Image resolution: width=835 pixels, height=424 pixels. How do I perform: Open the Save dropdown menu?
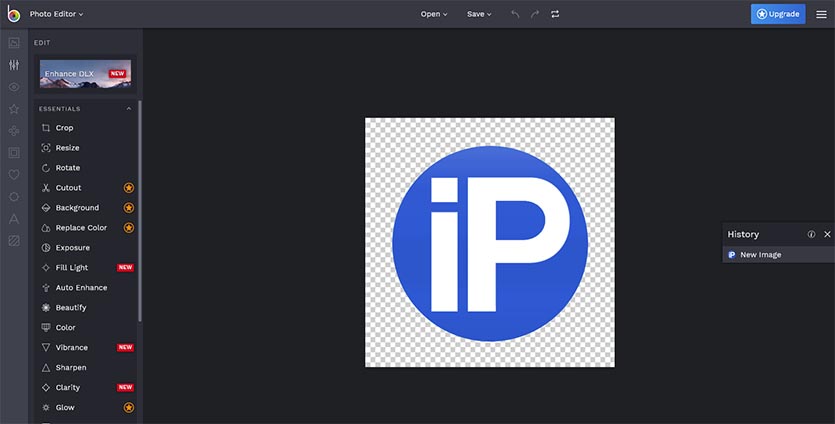point(479,14)
